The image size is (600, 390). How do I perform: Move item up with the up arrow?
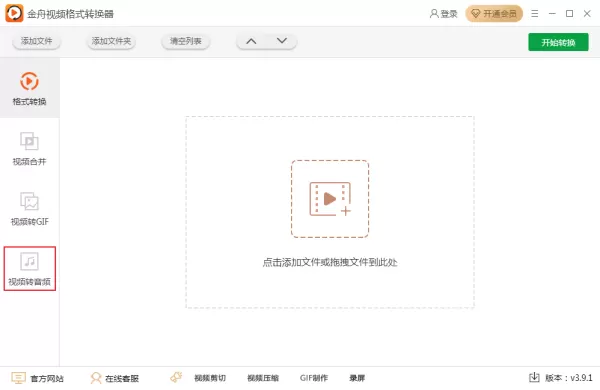pyautogui.click(x=251, y=41)
